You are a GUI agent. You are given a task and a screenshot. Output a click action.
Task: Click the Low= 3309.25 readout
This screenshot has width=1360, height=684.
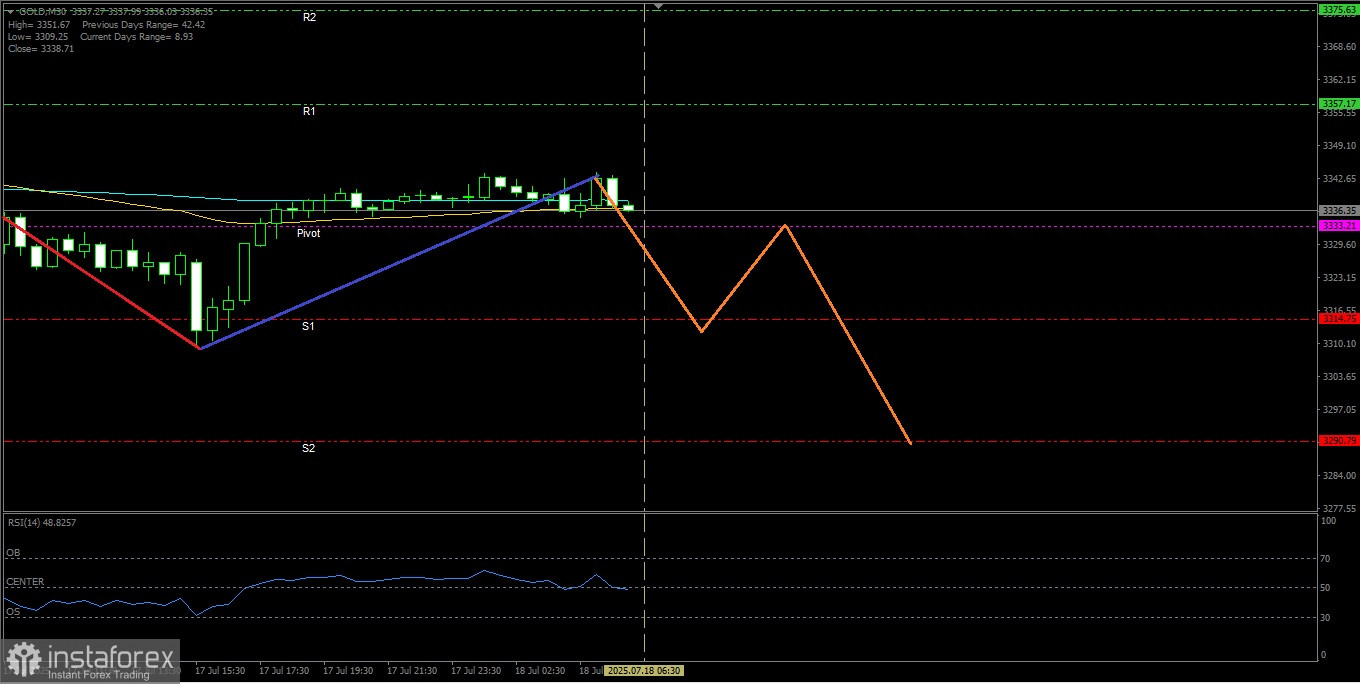38,36
